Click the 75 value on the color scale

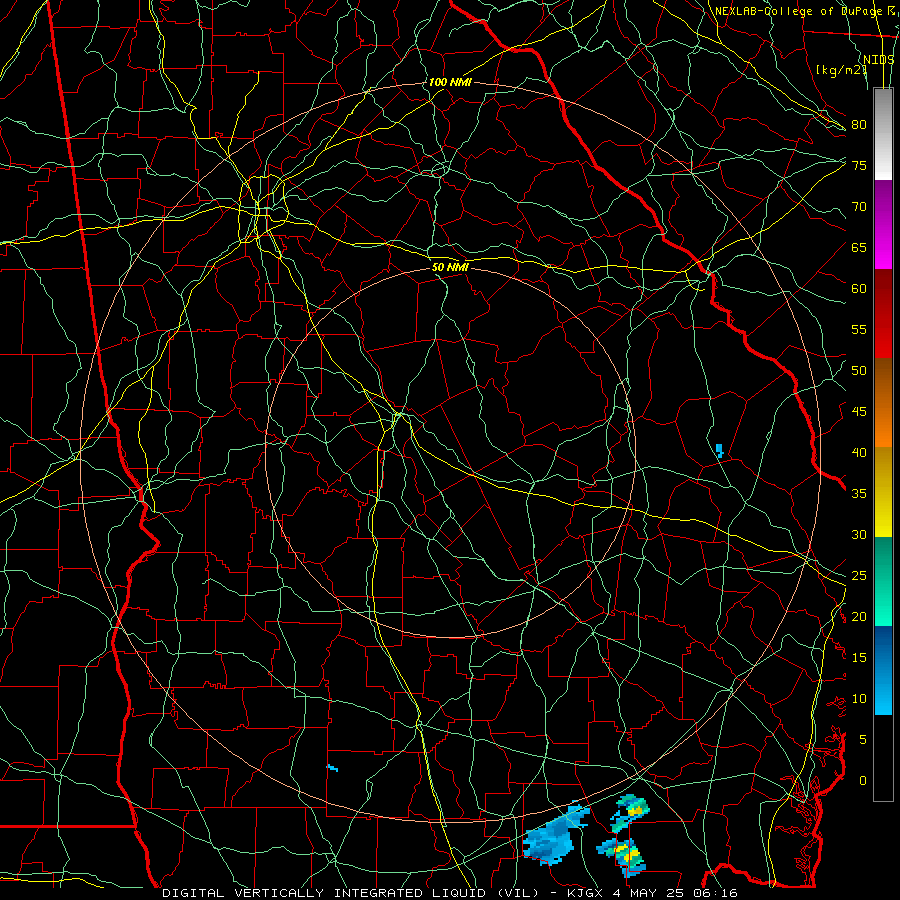[859, 165]
